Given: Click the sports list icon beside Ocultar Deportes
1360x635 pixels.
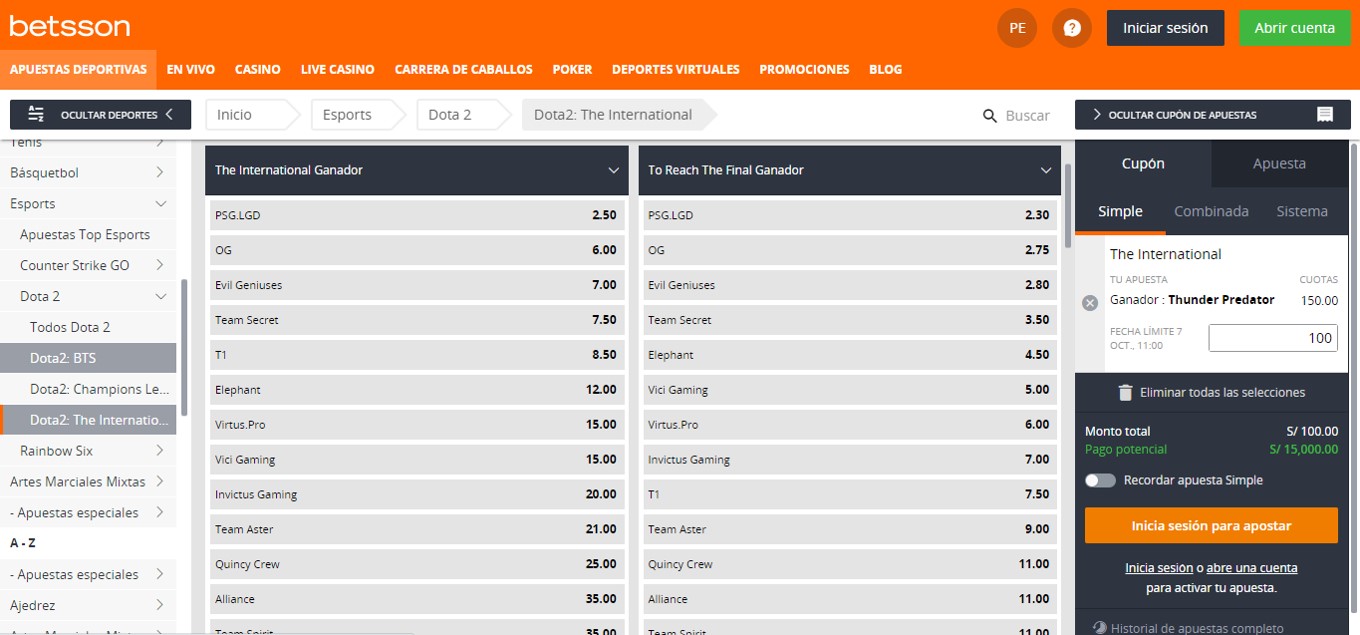Looking at the screenshot, I should click(x=36, y=114).
